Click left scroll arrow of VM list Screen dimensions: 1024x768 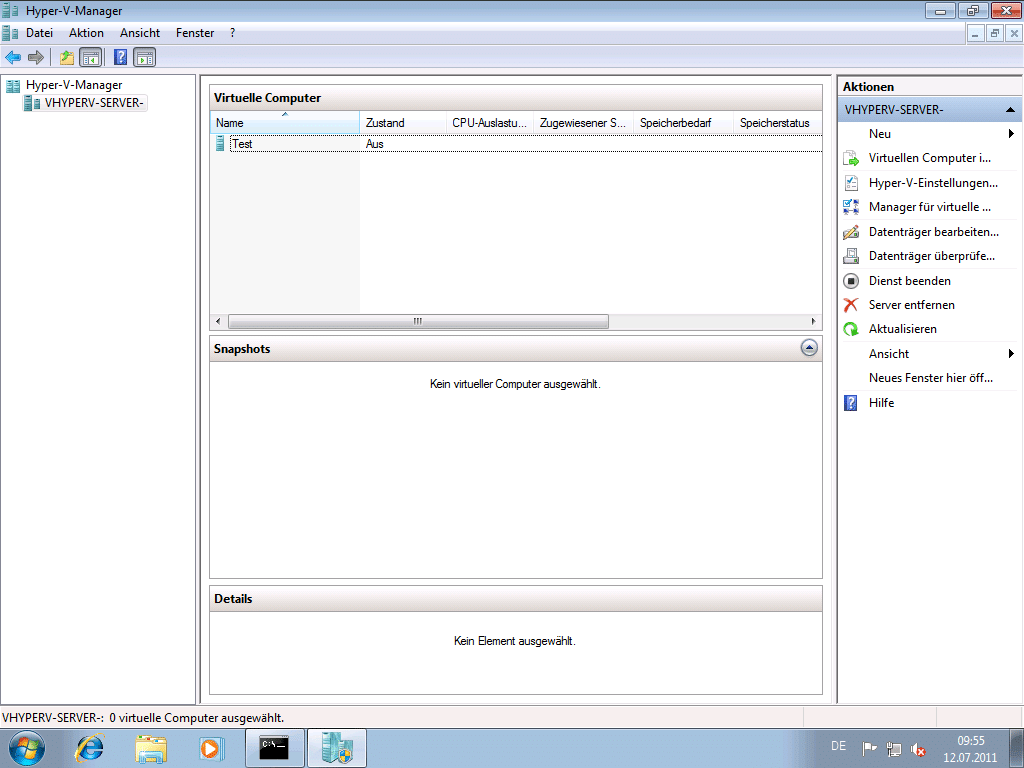(218, 321)
